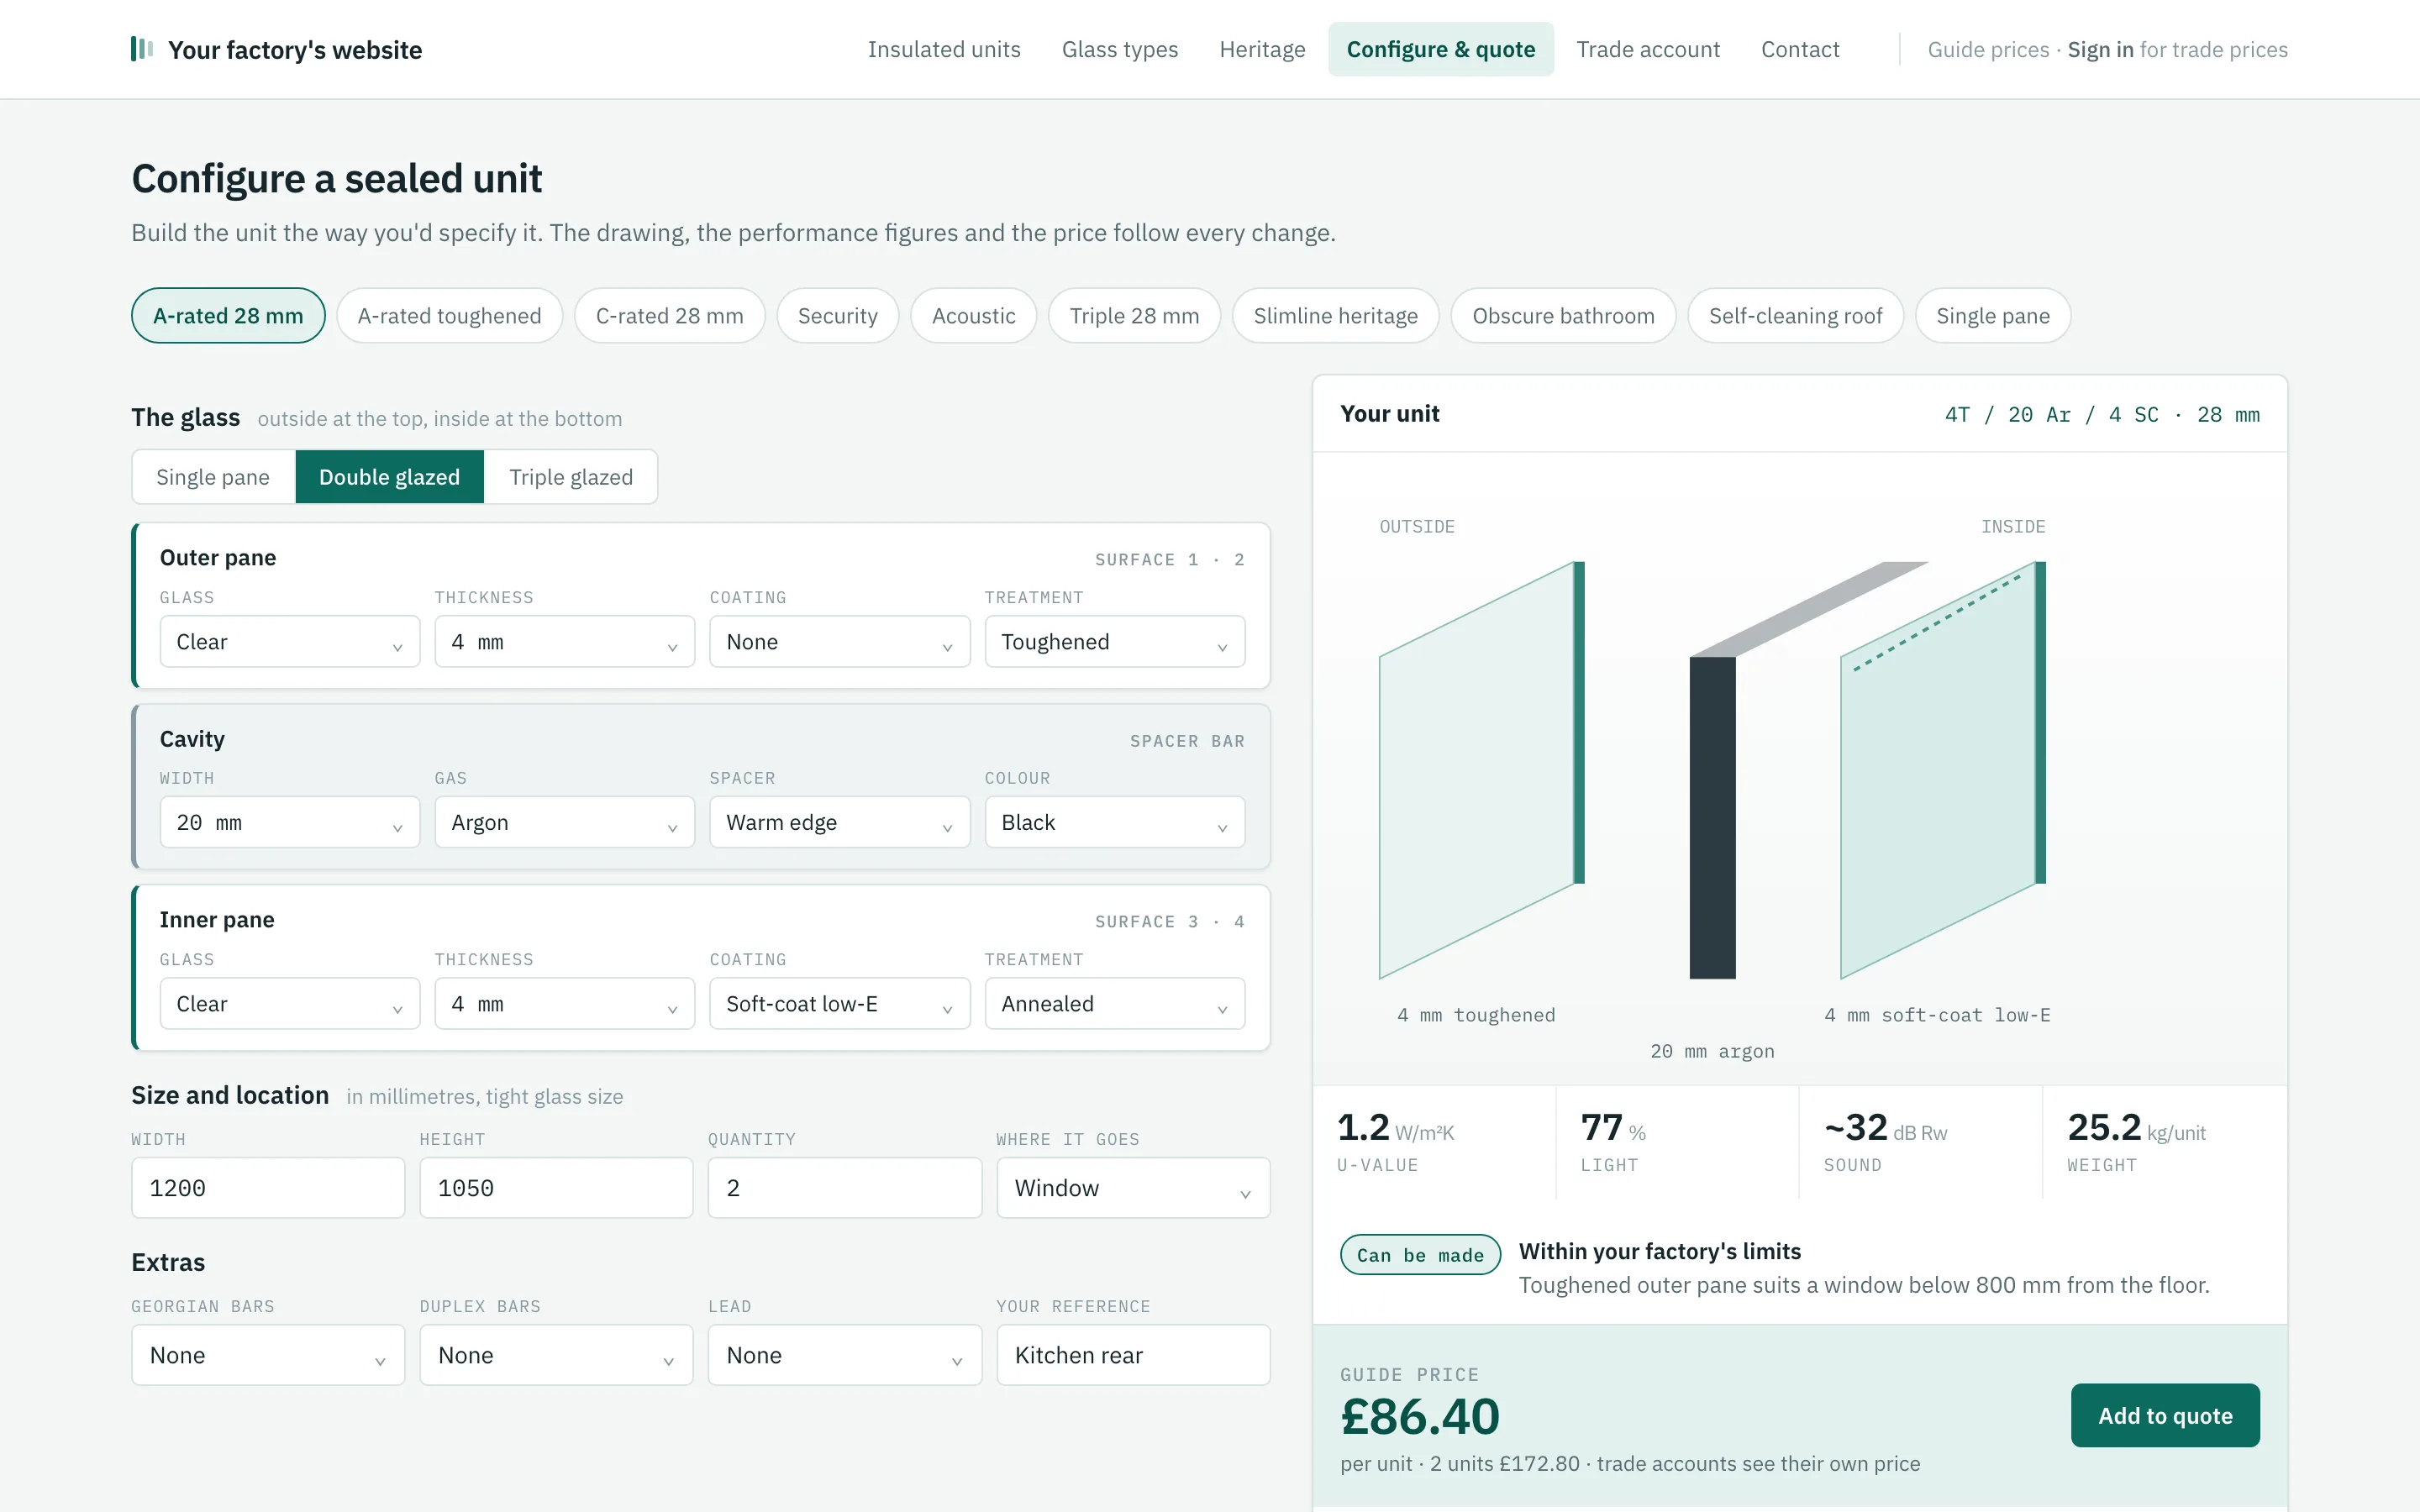2420x1512 pixels.
Task: Click the Height input showing 1050
Action: pyautogui.click(x=556, y=1188)
